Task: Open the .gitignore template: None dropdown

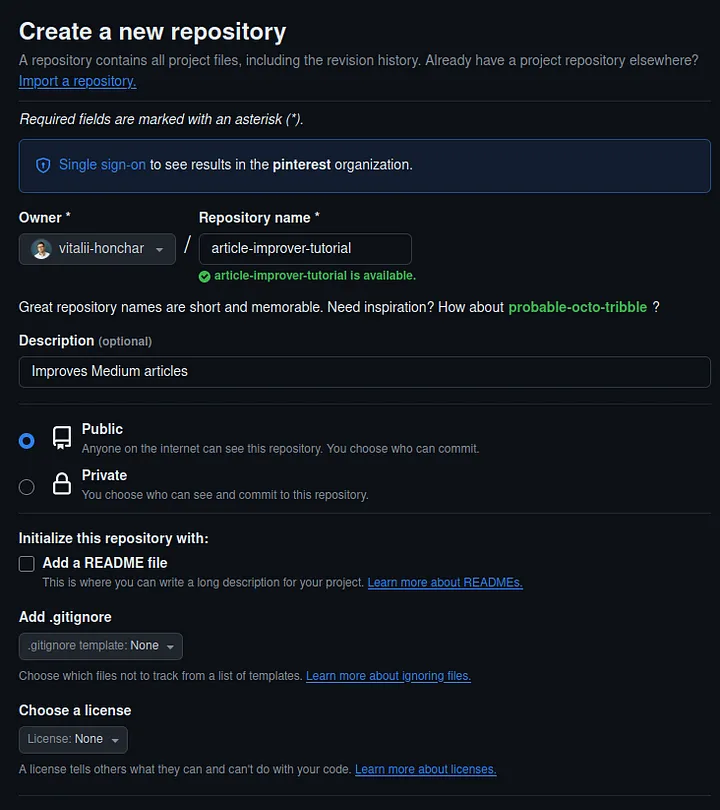Action: pyautogui.click(x=100, y=646)
